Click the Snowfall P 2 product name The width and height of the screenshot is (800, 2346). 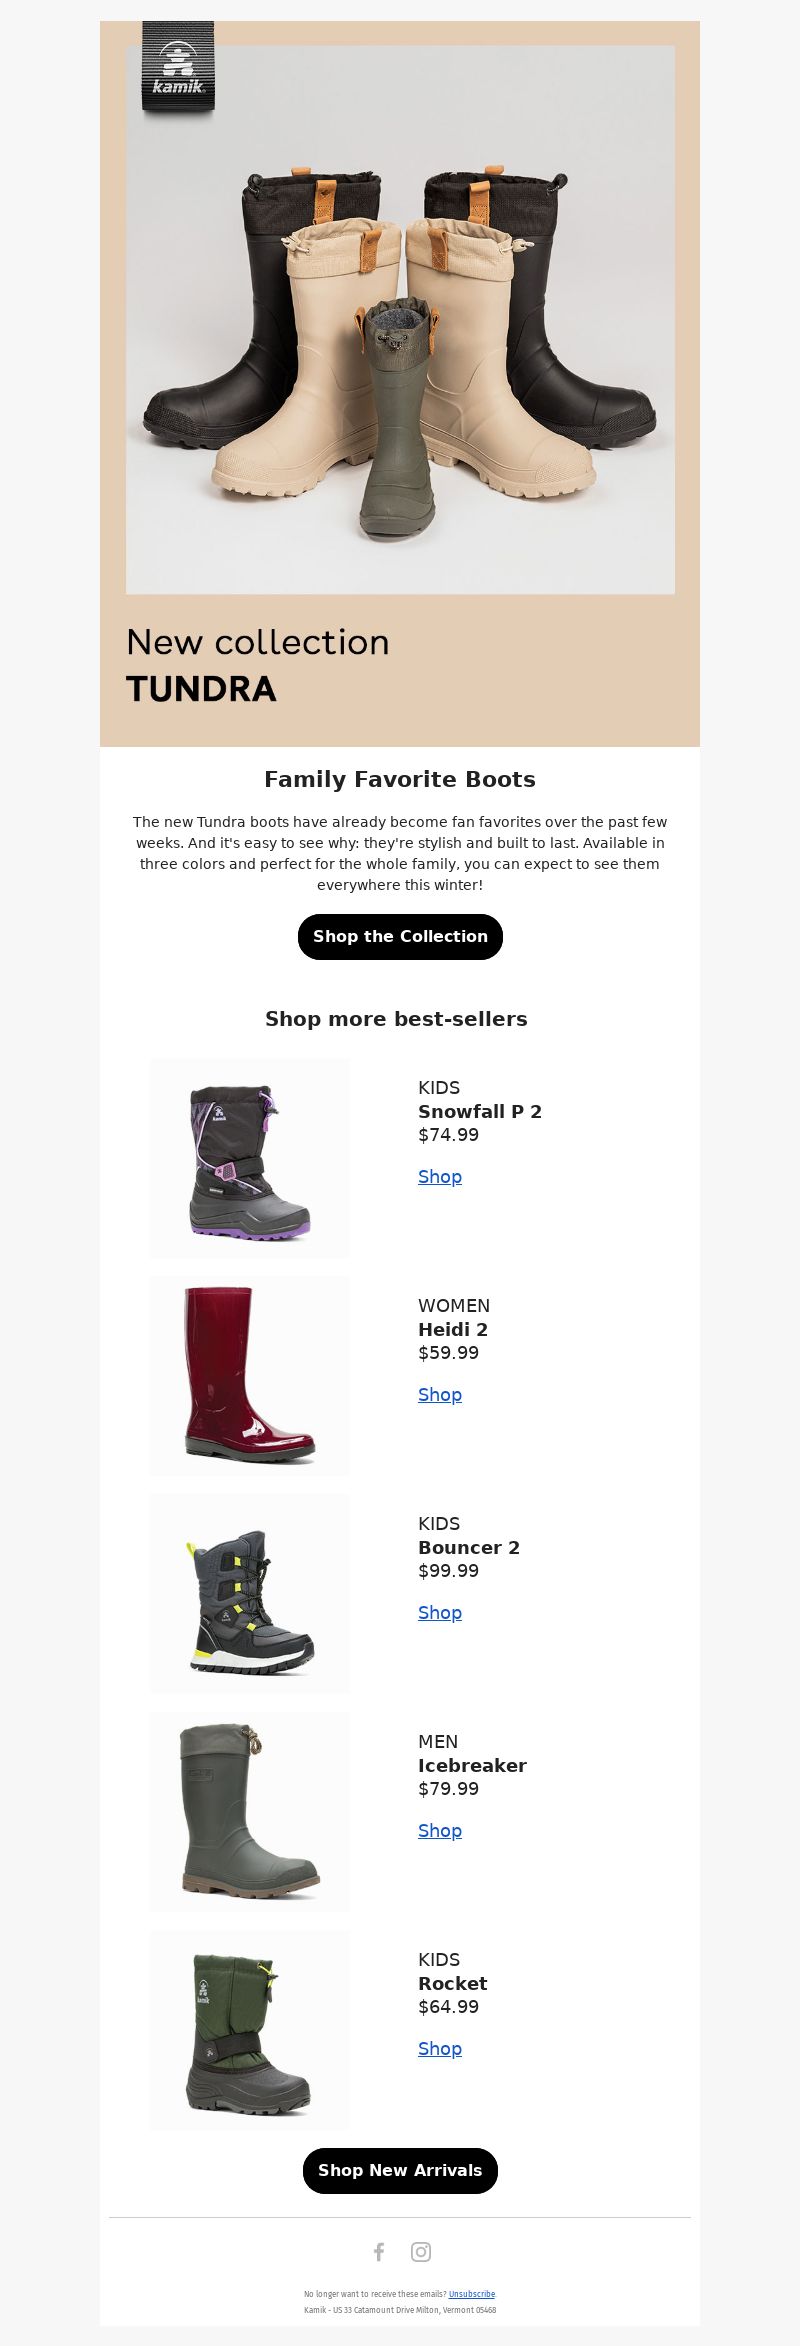pyautogui.click(x=480, y=1112)
